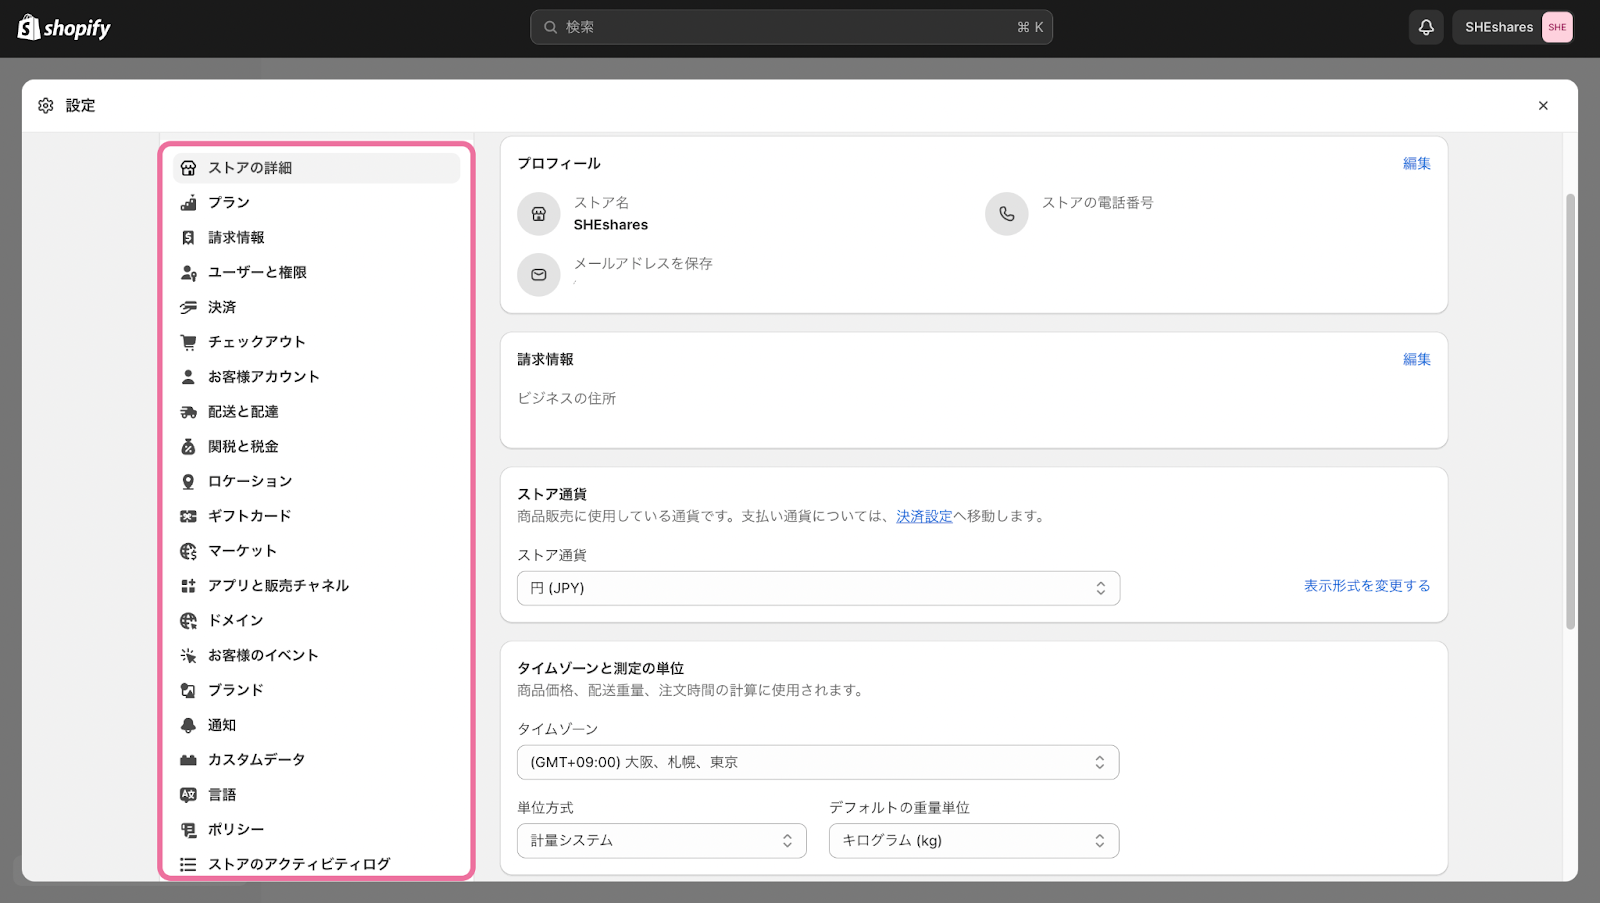Click the プラン chart icon
Screen dimensions: 1600x903
[188, 203]
